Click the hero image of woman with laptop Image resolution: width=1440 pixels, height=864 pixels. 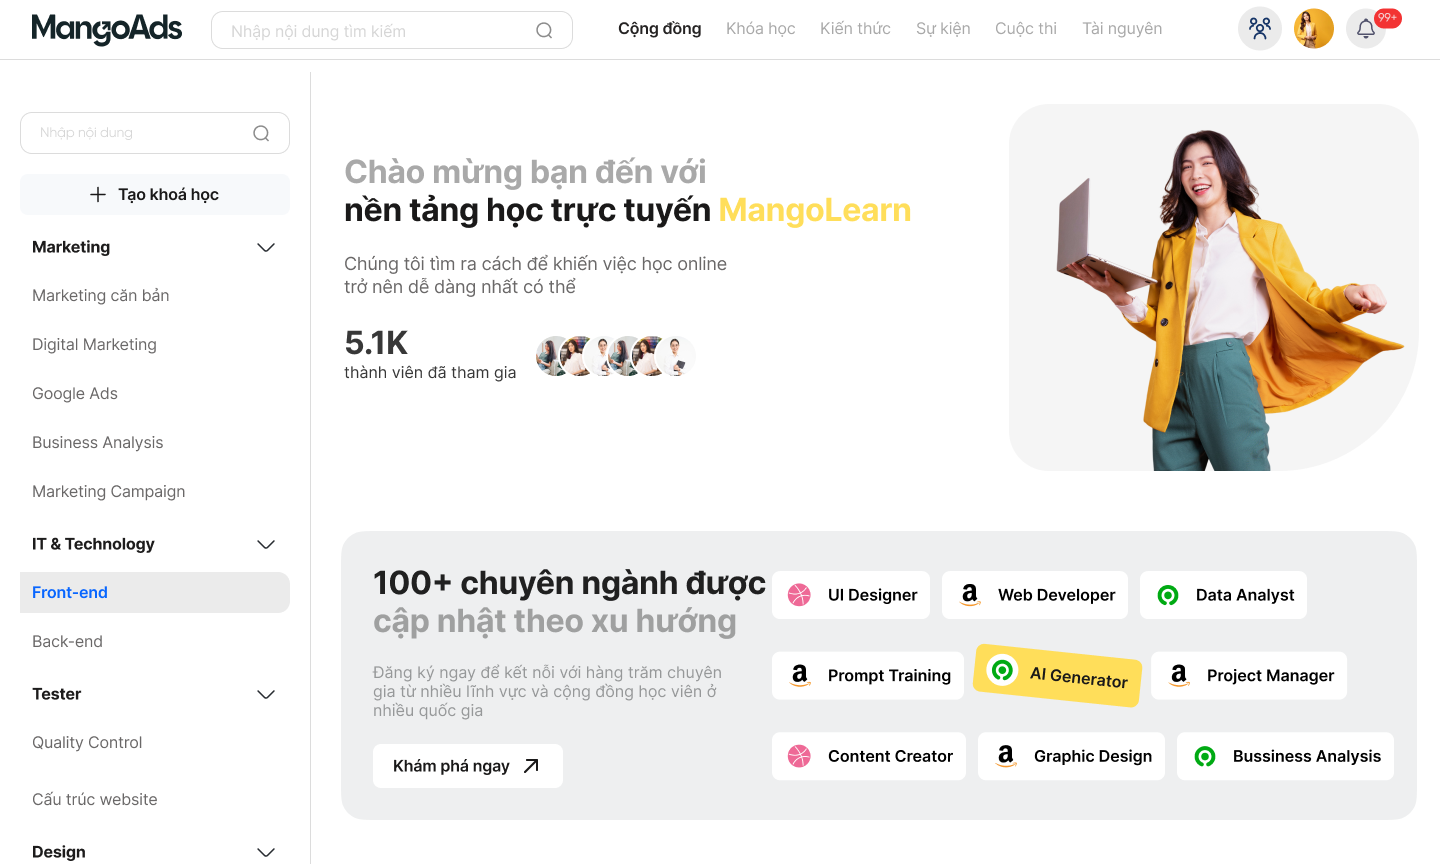click(x=1214, y=288)
